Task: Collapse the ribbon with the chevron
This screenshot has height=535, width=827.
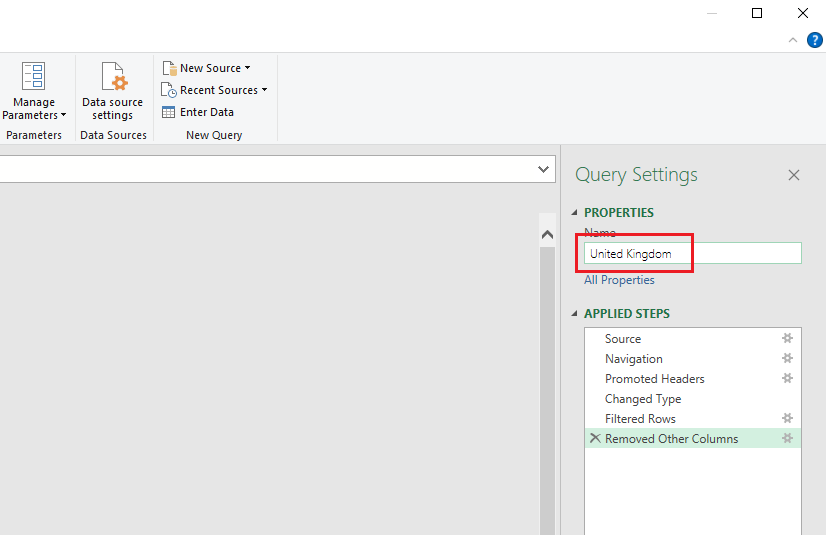Action: pyautogui.click(x=793, y=41)
